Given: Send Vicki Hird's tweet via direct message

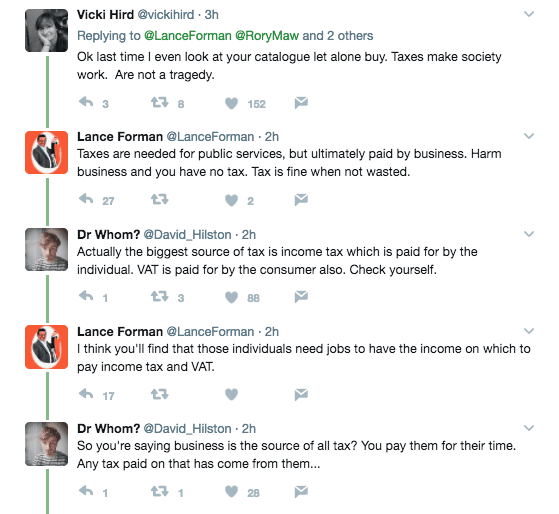Looking at the screenshot, I should 301,103.
